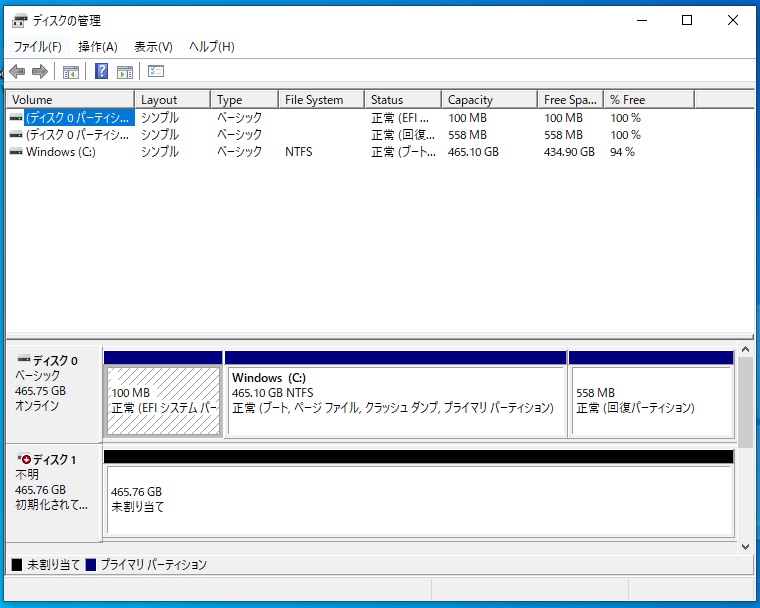Sort by the Free Space column header

click(570, 99)
